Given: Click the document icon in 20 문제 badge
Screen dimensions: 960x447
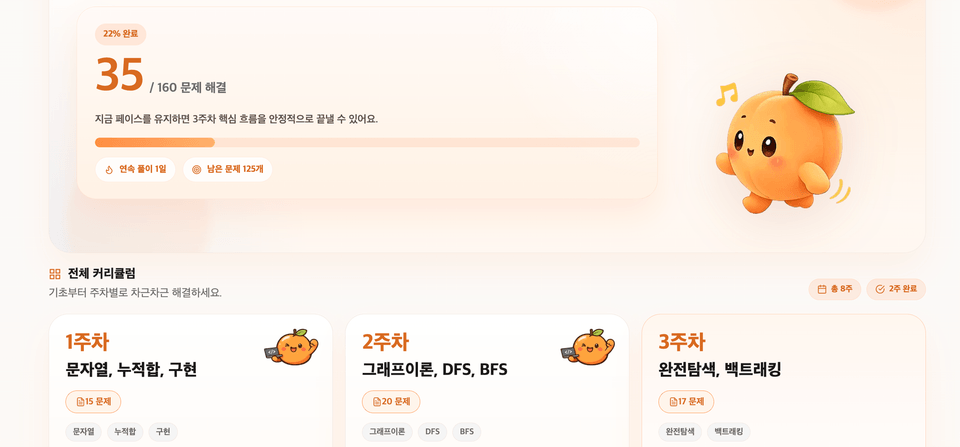Looking at the screenshot, I should [x=377, y=402].
